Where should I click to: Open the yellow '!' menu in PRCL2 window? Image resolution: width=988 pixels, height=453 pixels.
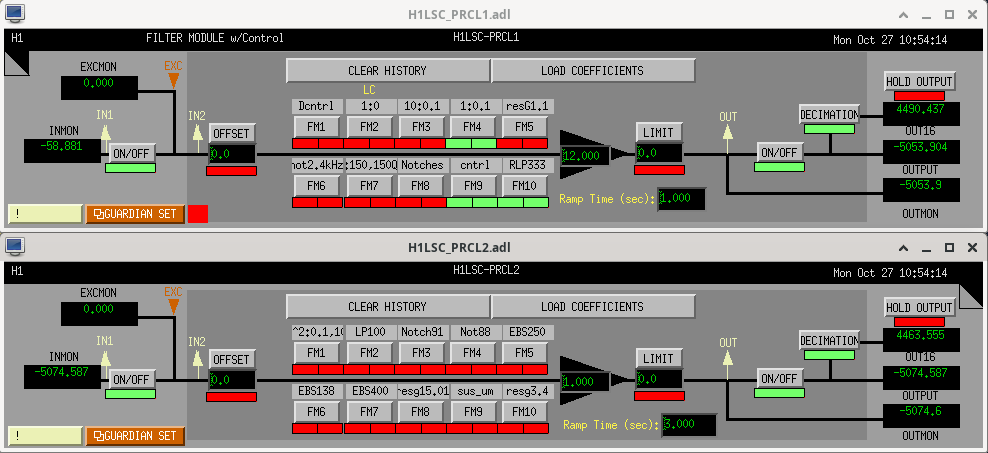(x=44, y=436)
